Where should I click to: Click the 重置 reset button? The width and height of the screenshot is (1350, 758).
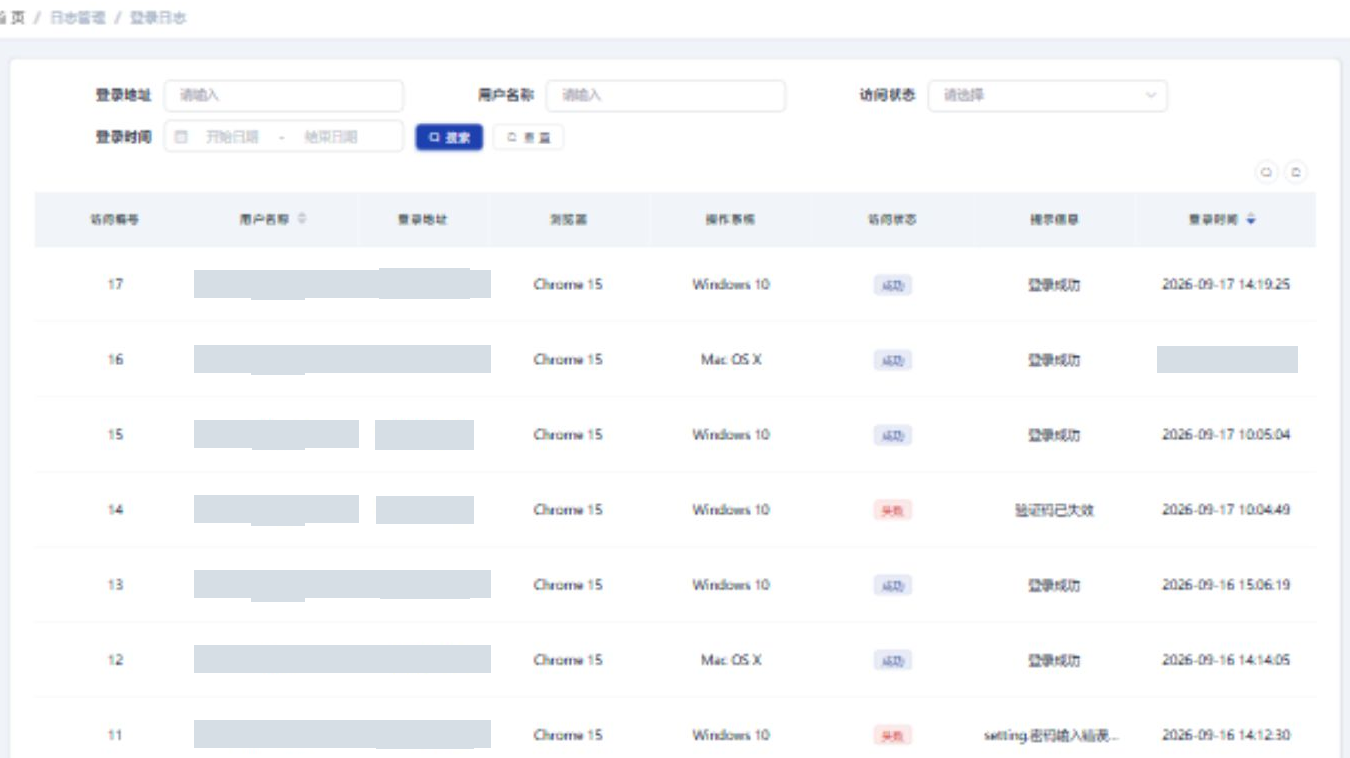528,137
